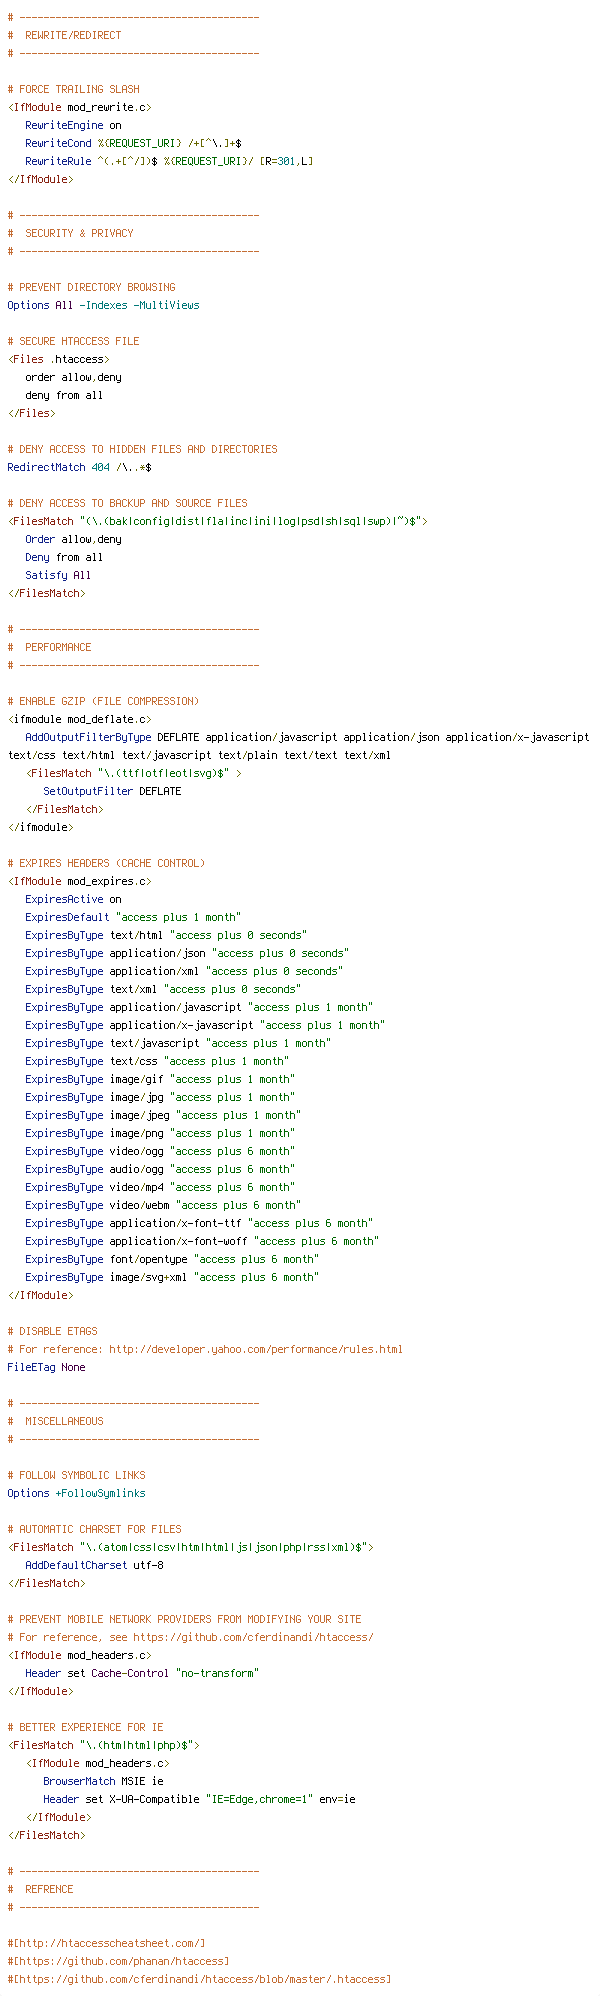This screenshot has width=600, height=1996.
Task: Click '# ENABLE GZIP (FILE COMPRESSION)' comment
Action: (x=103, y=701)
